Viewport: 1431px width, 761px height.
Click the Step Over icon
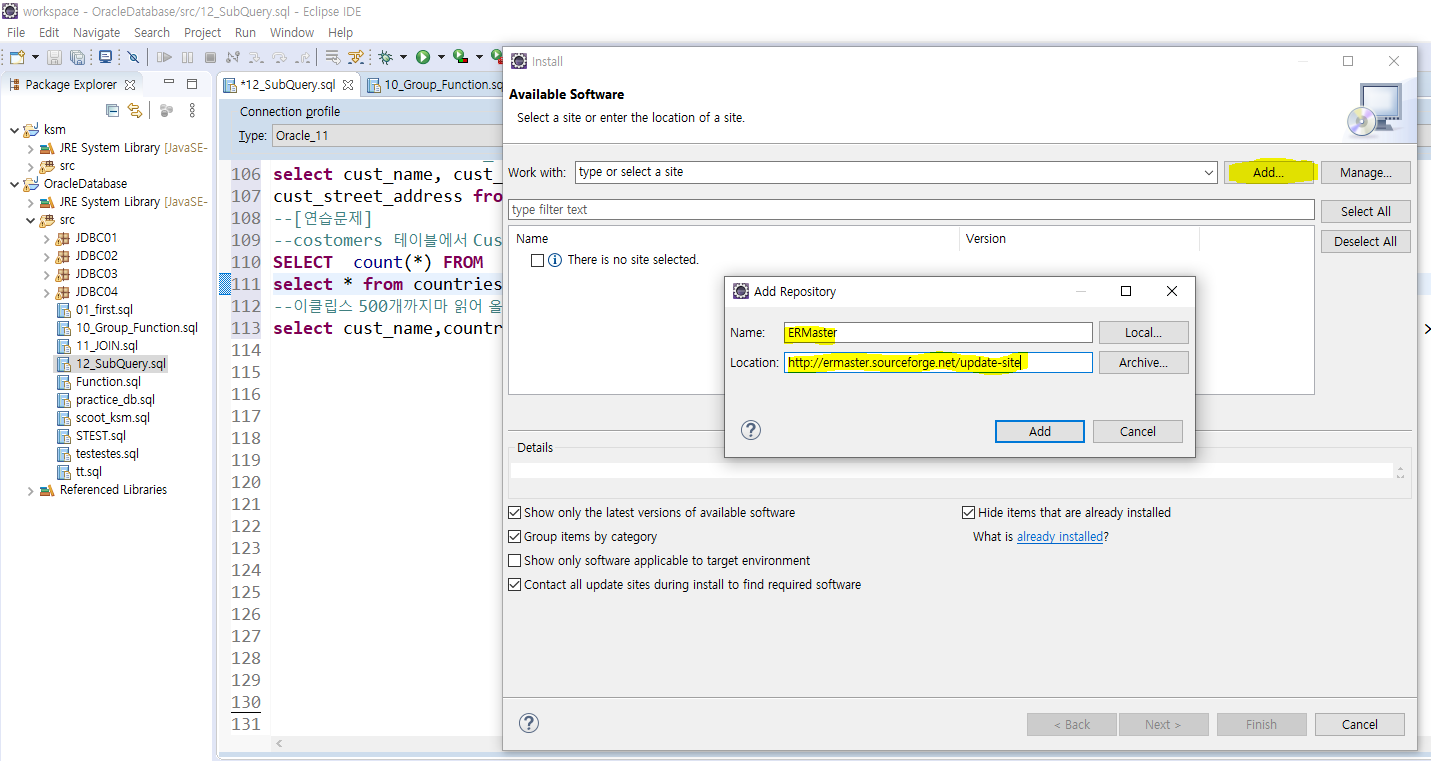click(279, 58)
